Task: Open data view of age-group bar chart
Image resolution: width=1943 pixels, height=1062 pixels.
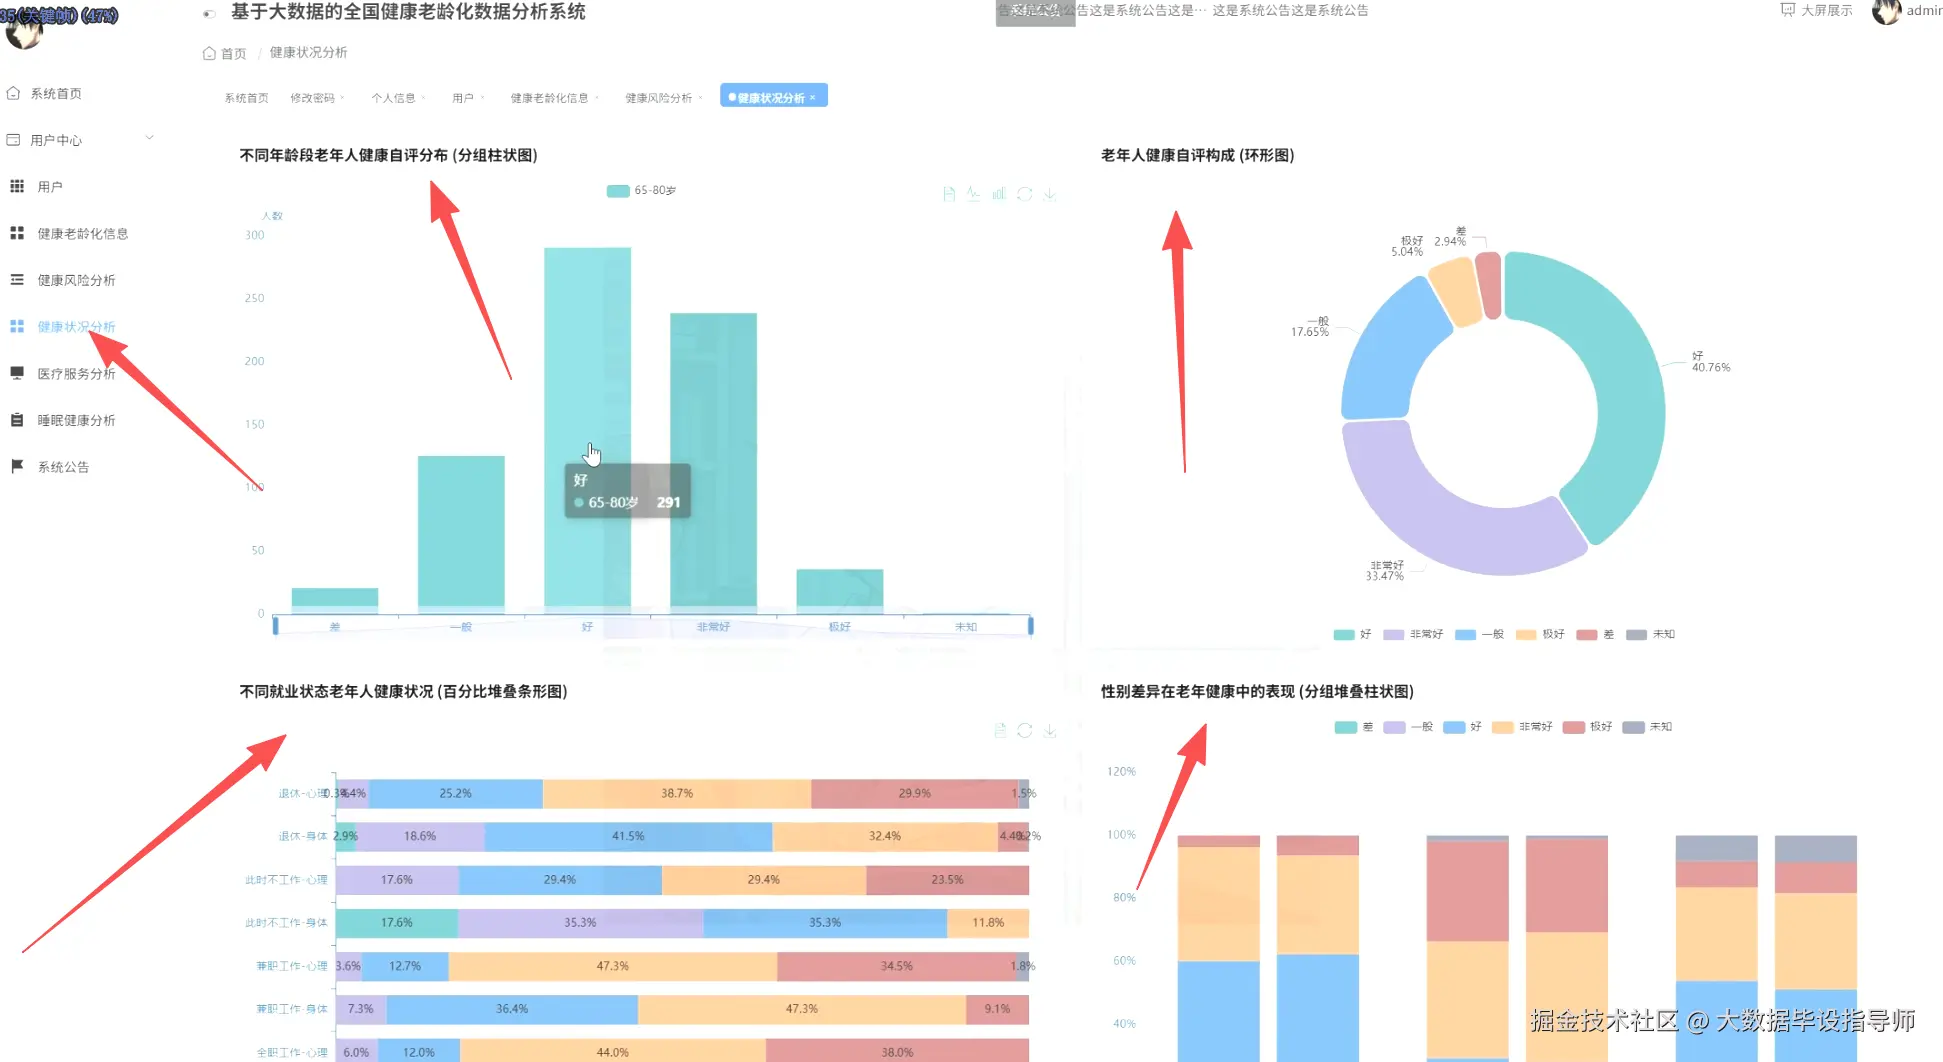Action: (x=949, y=194)
